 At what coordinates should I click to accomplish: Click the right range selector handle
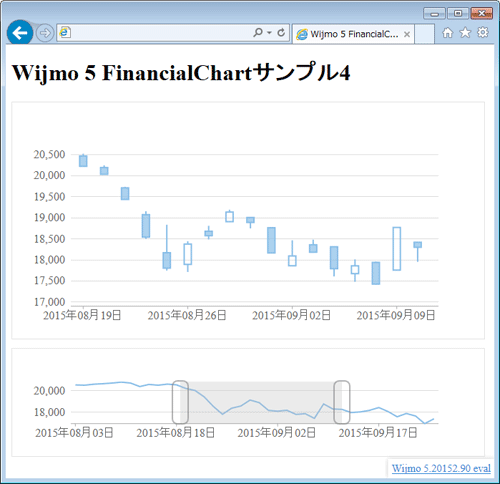tap(342, 402)
